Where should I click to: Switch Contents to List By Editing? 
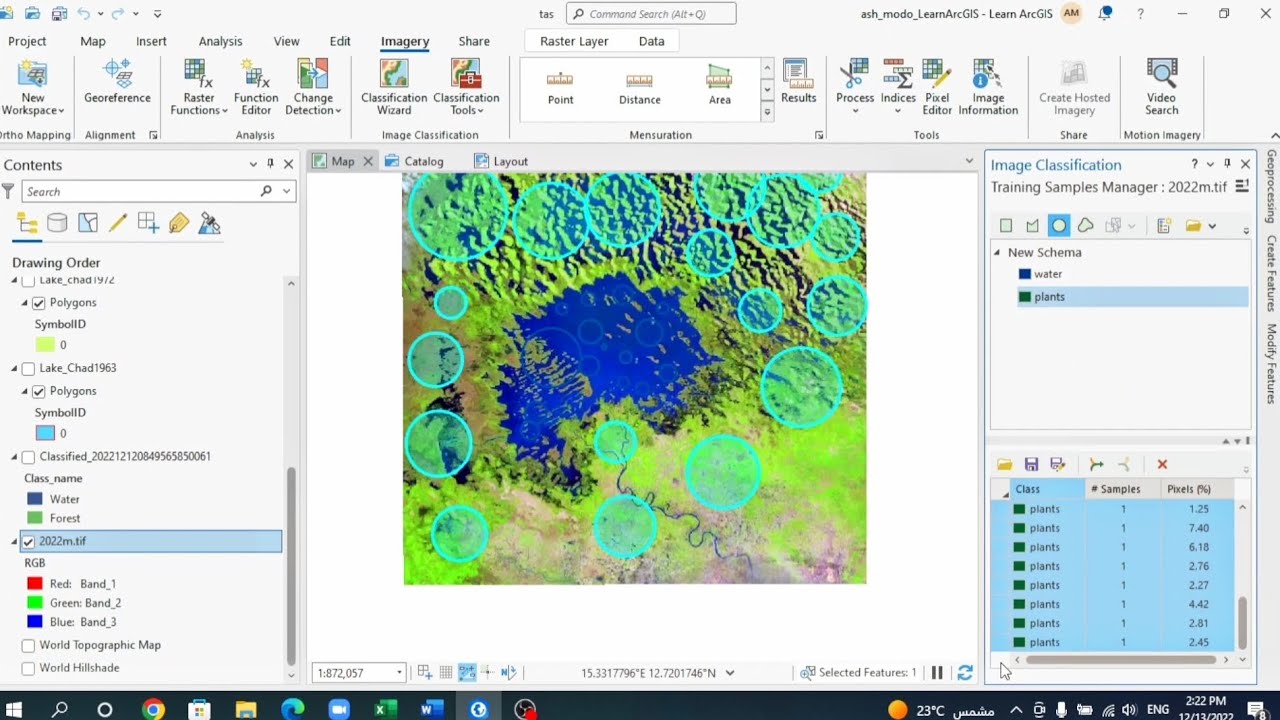tap(118, 223)
